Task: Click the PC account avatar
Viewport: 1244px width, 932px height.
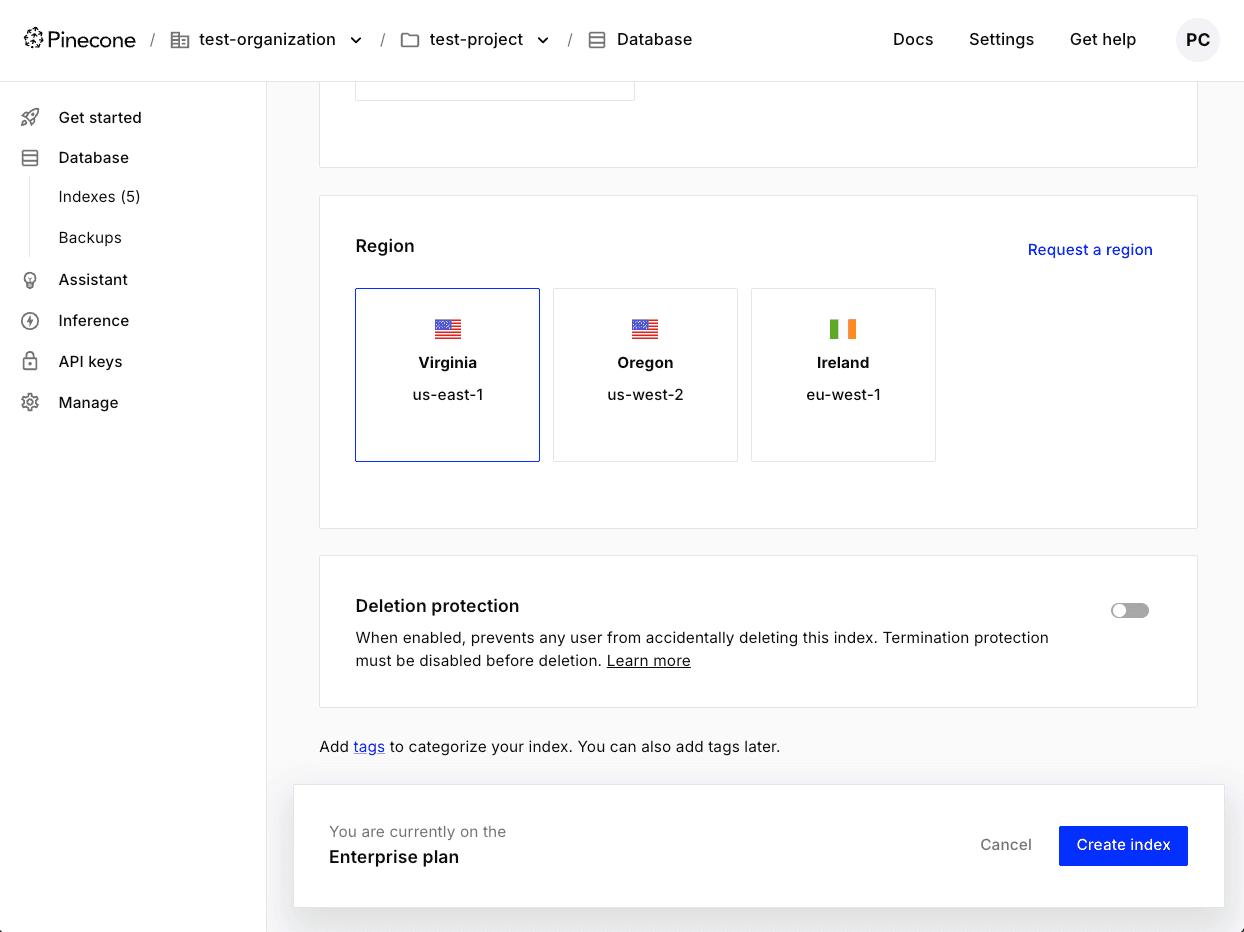Action: (x=1197, y=39)
